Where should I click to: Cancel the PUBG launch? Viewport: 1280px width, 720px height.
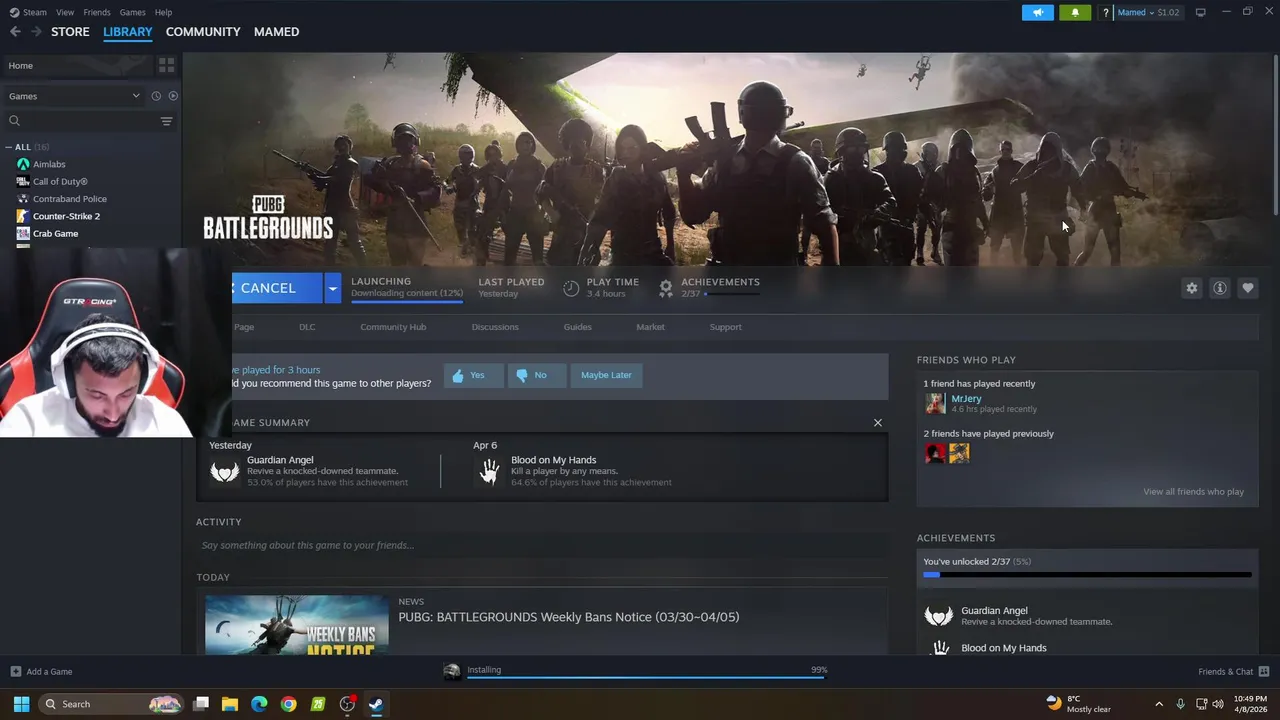point(277,288)
